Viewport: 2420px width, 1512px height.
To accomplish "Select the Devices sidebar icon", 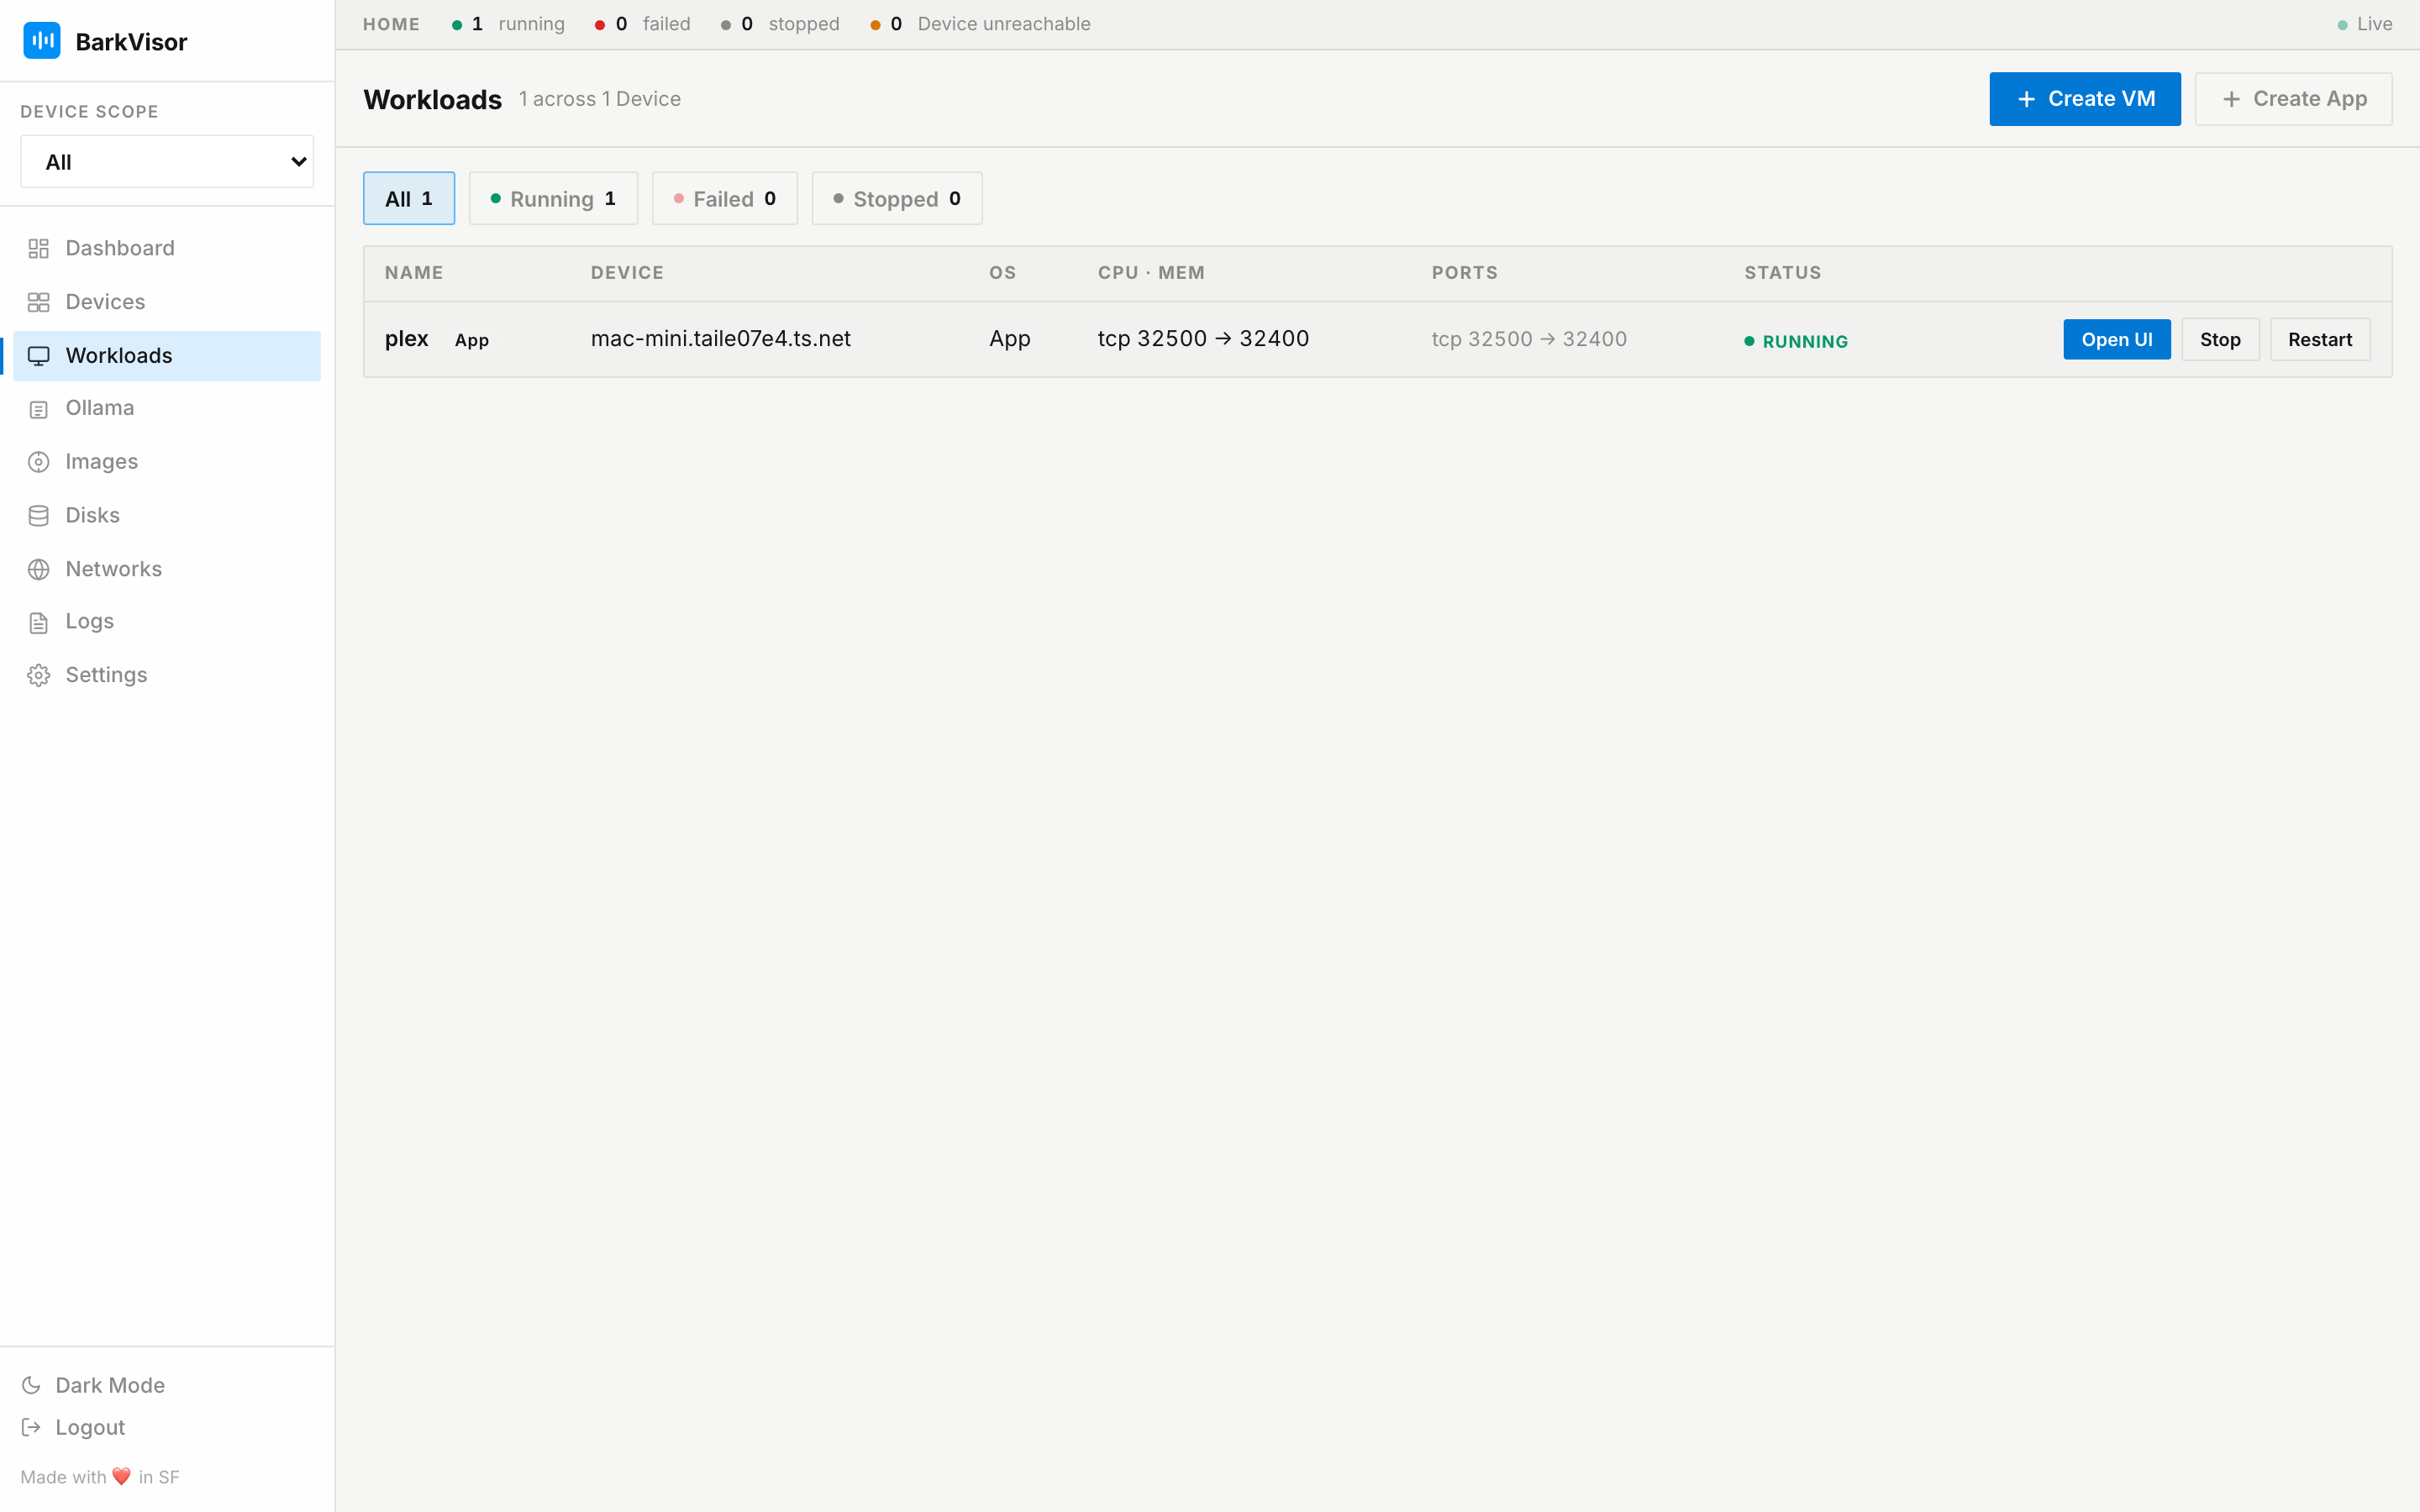I will coord(38,302).
